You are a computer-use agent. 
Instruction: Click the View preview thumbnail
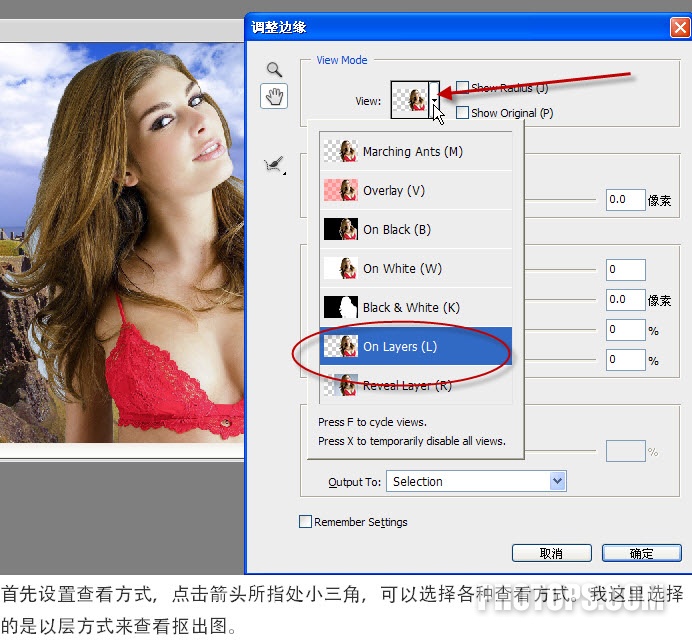(x=410, y=100)
